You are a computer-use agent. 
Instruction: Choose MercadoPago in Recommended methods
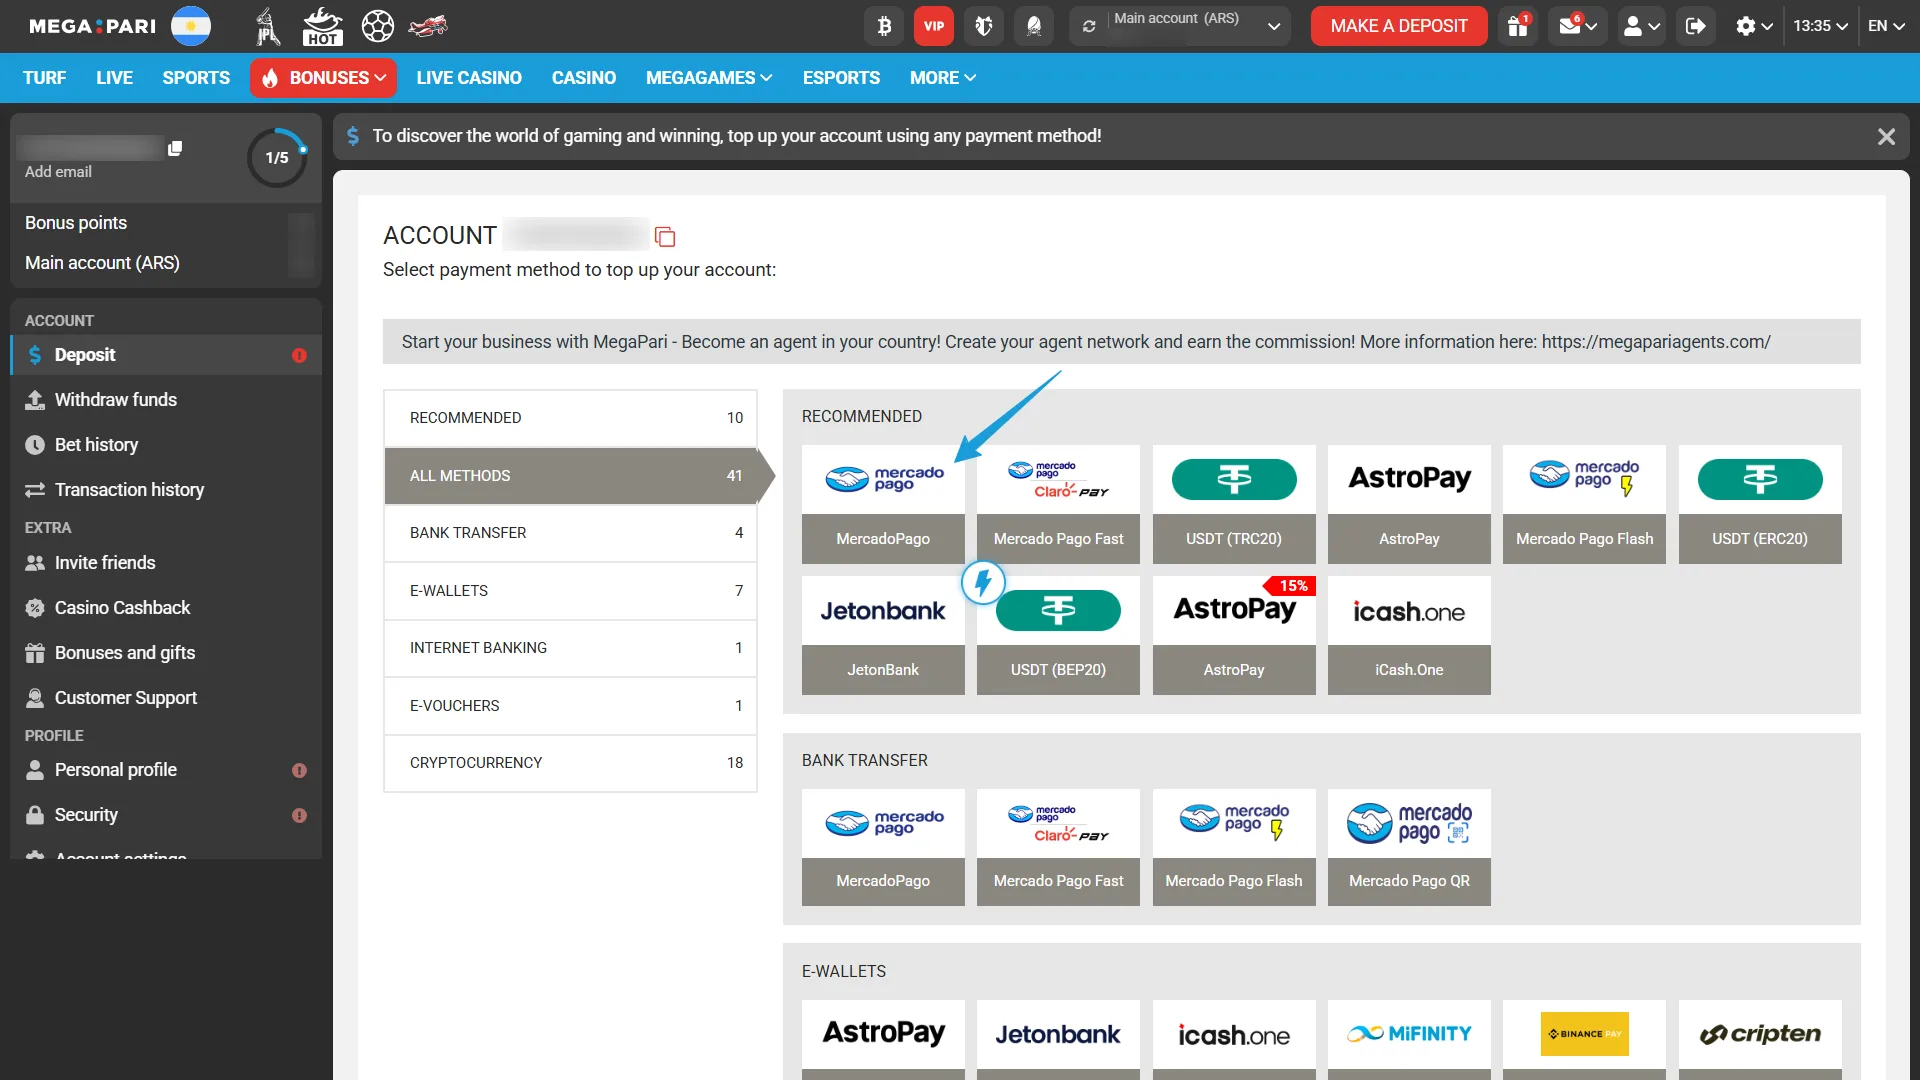point(883,504)
